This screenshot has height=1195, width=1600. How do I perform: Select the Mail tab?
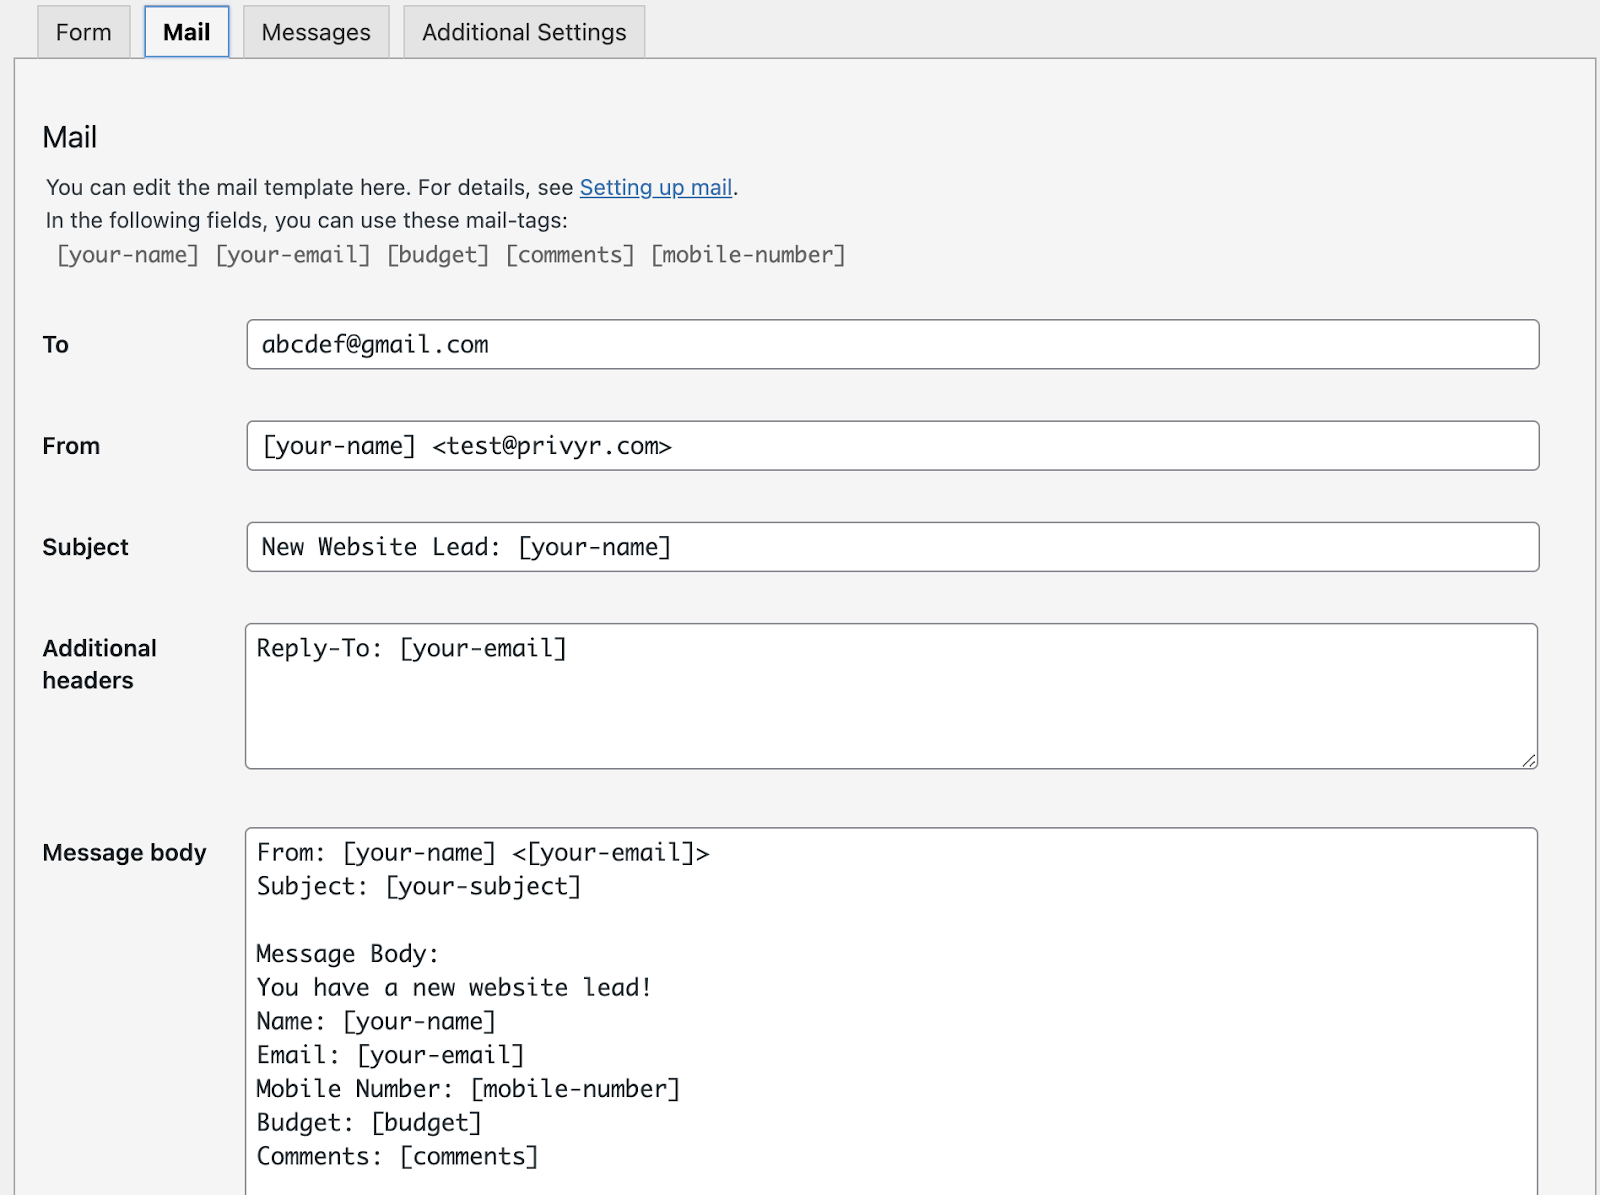pyautogui.click(x=186, y=32)
